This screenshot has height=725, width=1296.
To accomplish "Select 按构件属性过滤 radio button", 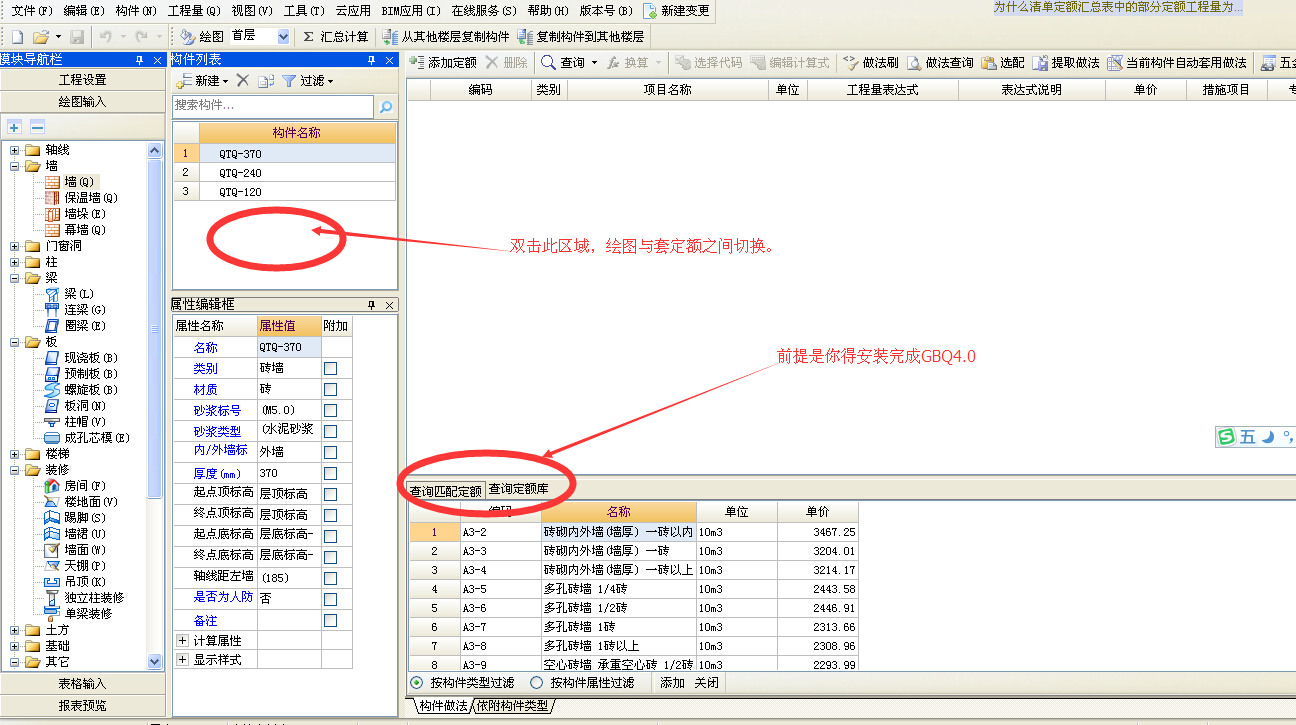I will click(537, 683).
